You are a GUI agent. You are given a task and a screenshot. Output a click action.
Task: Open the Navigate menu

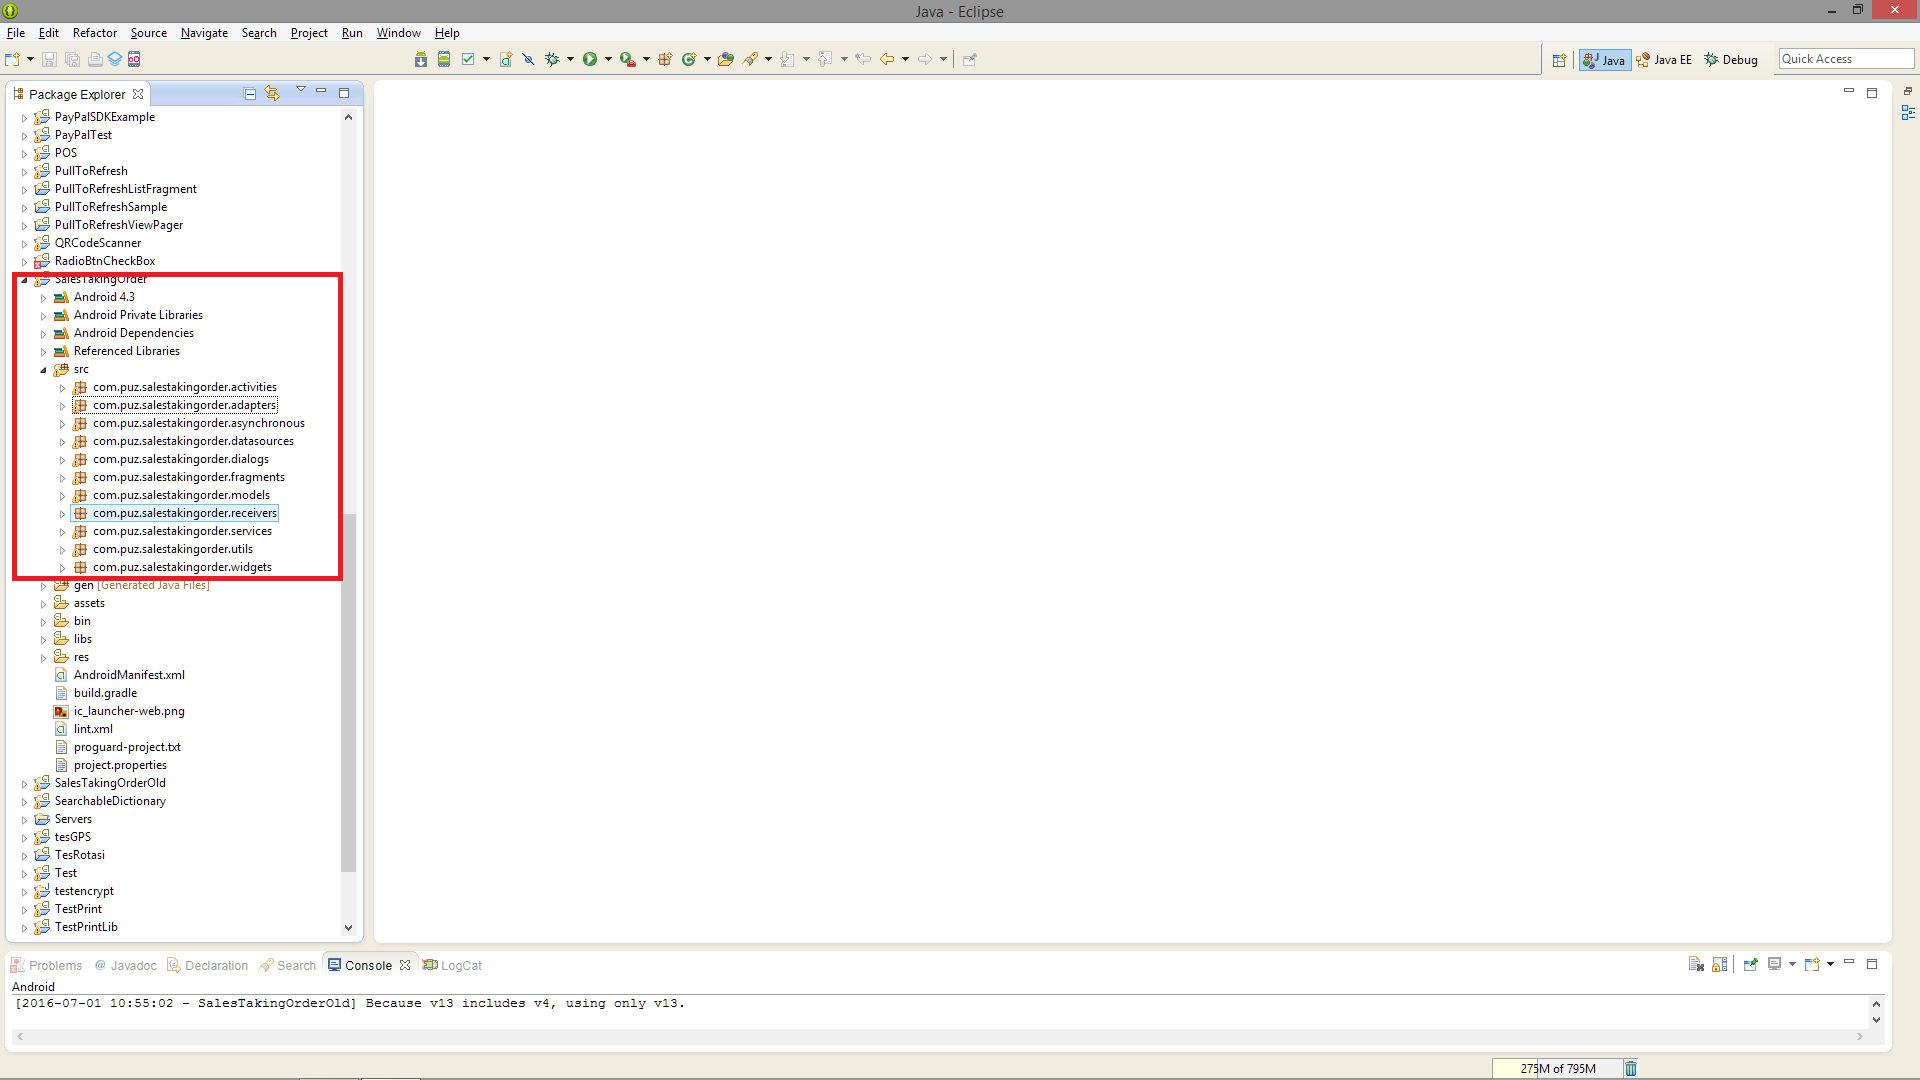pos(204,33)
